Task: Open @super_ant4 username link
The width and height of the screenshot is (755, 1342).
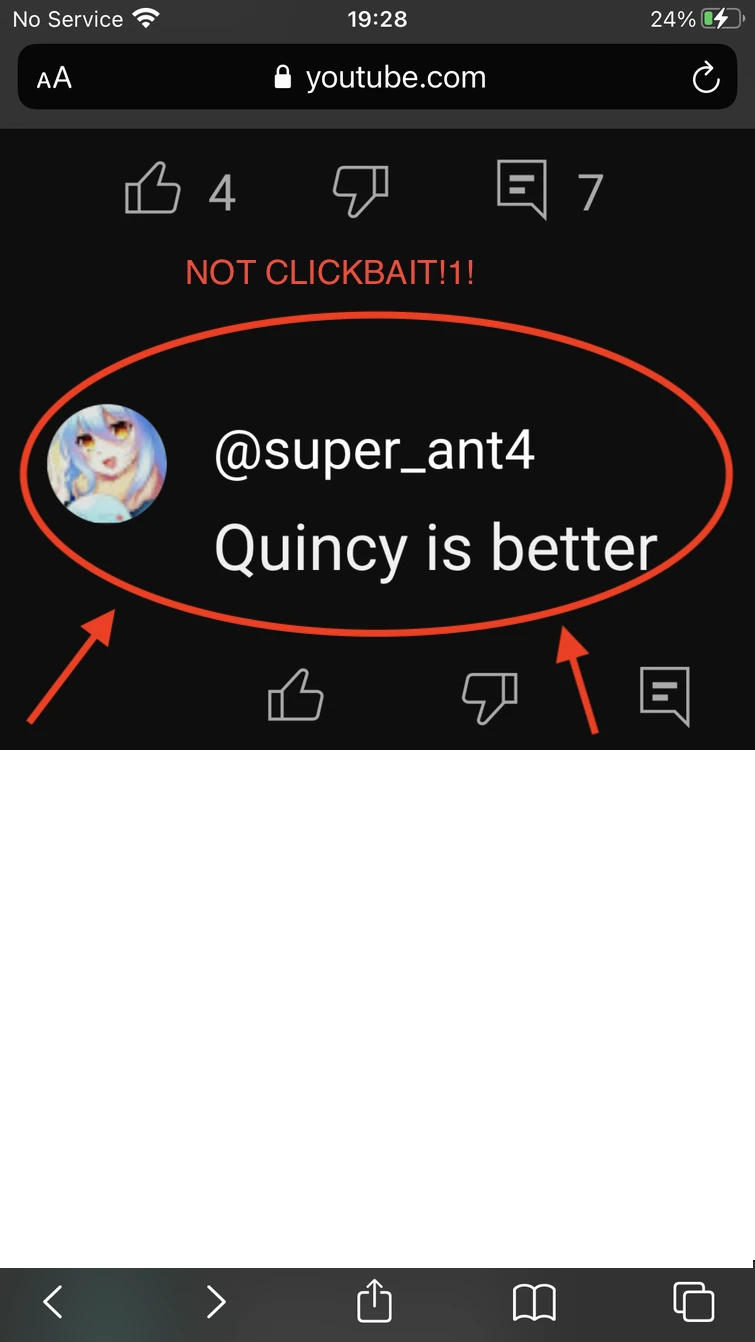Action: coord(375,451)
